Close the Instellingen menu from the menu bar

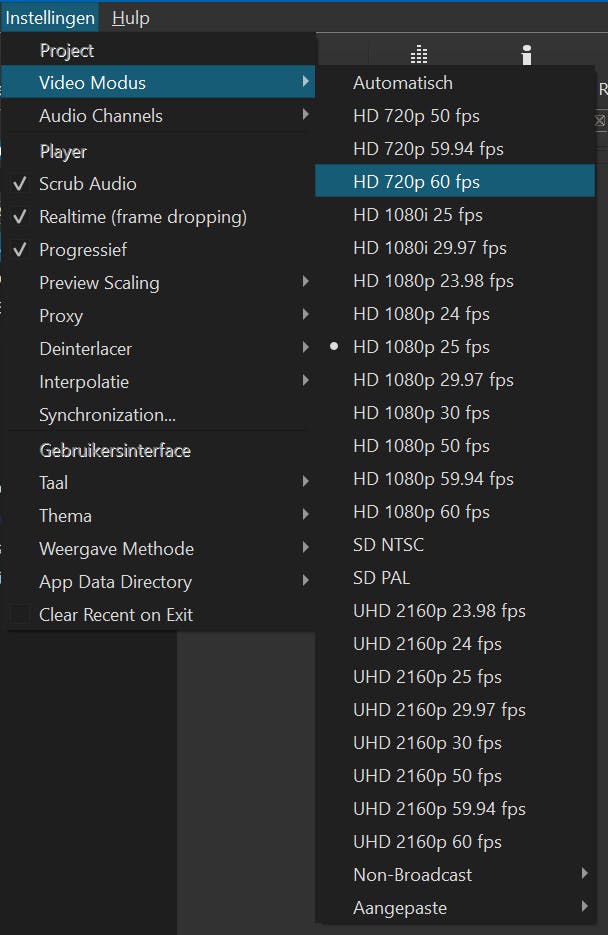50,18
